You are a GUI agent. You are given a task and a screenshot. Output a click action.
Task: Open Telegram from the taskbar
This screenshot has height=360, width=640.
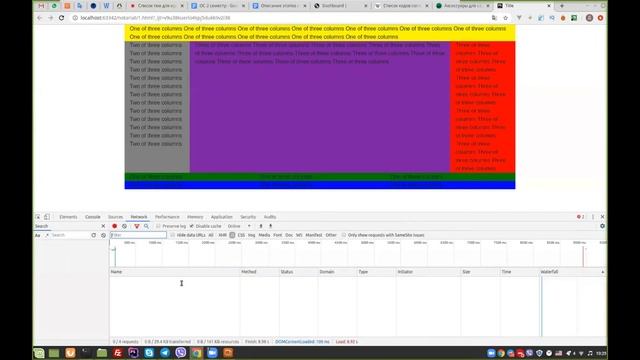[x=165, y=353]
